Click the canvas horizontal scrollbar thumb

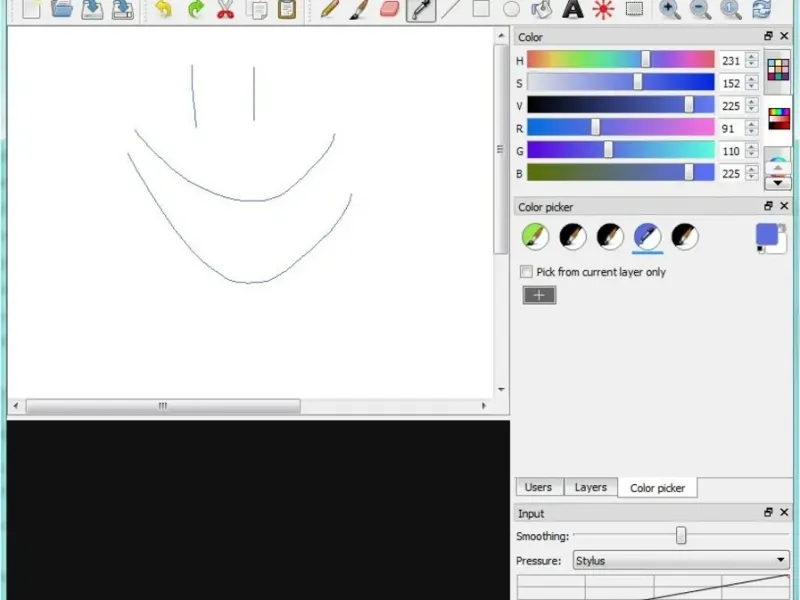pos(163,406)
